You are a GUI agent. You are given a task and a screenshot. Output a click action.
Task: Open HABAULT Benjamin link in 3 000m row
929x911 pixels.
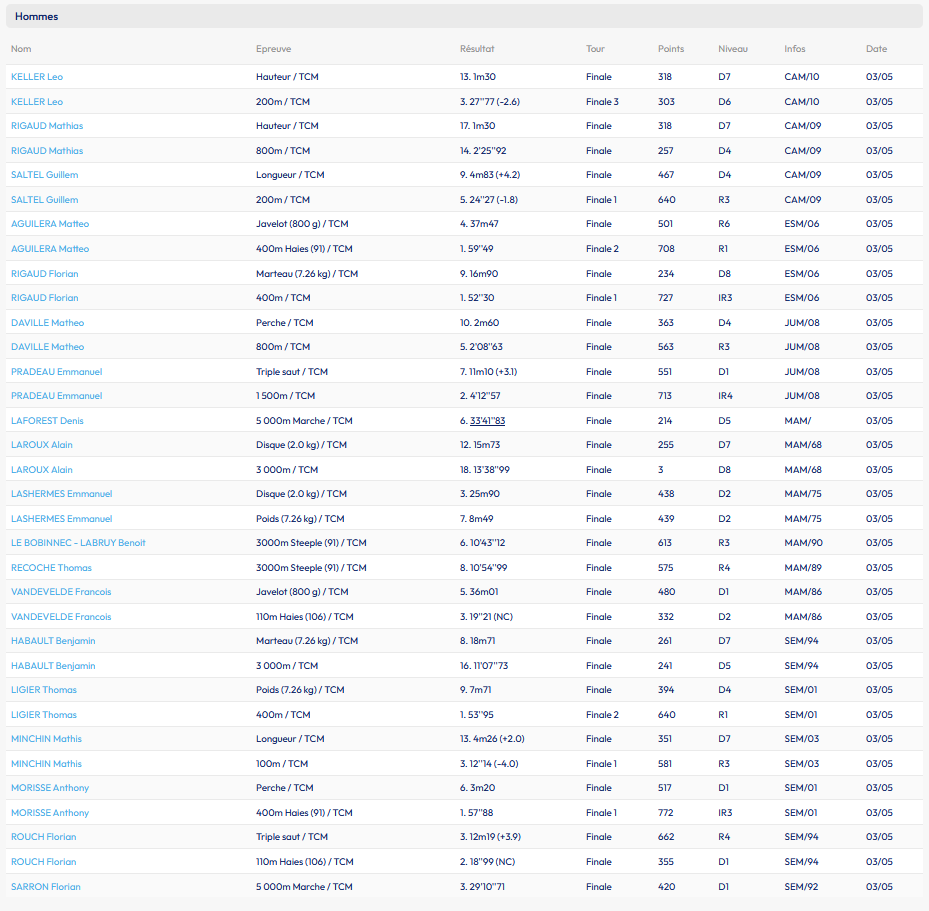(53, 666)
